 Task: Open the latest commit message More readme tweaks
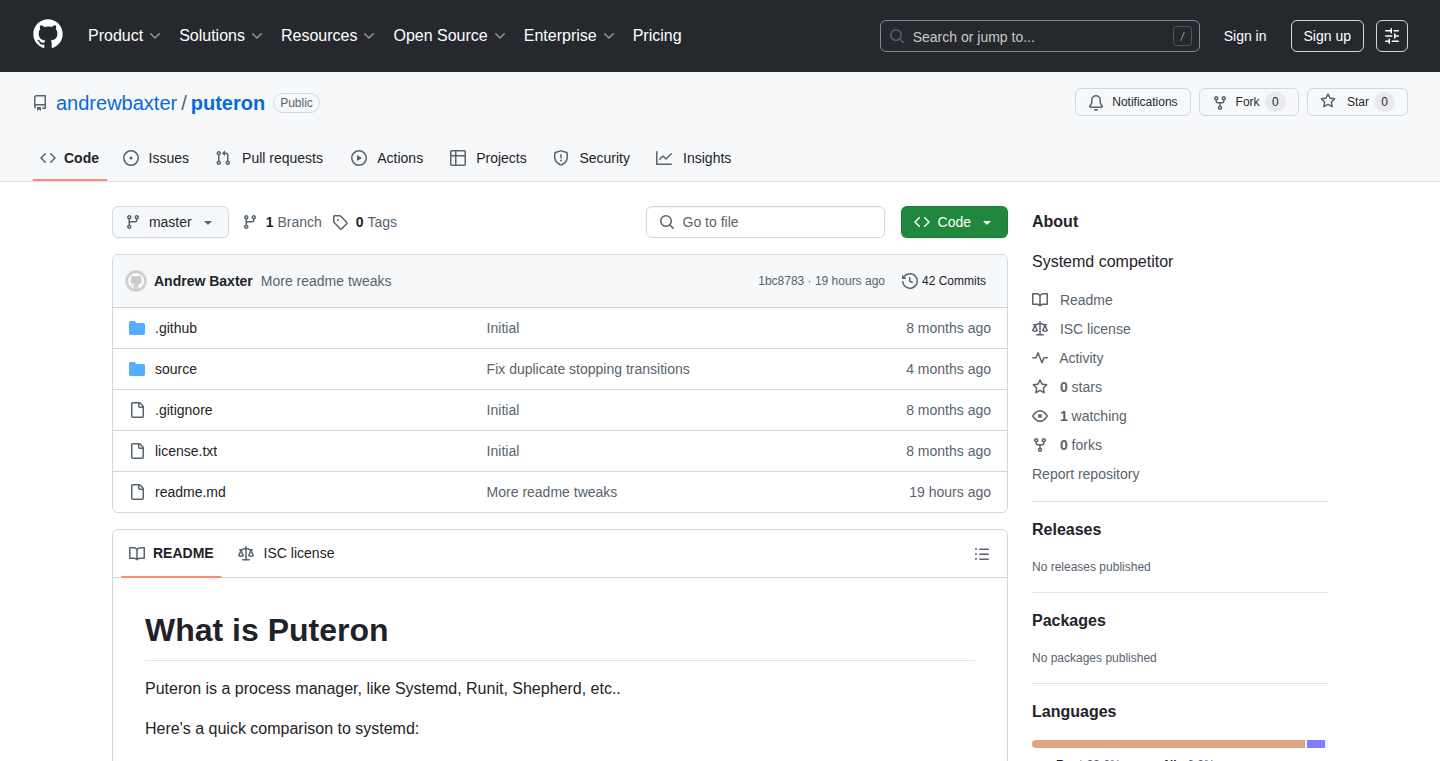tap(326, 281)
